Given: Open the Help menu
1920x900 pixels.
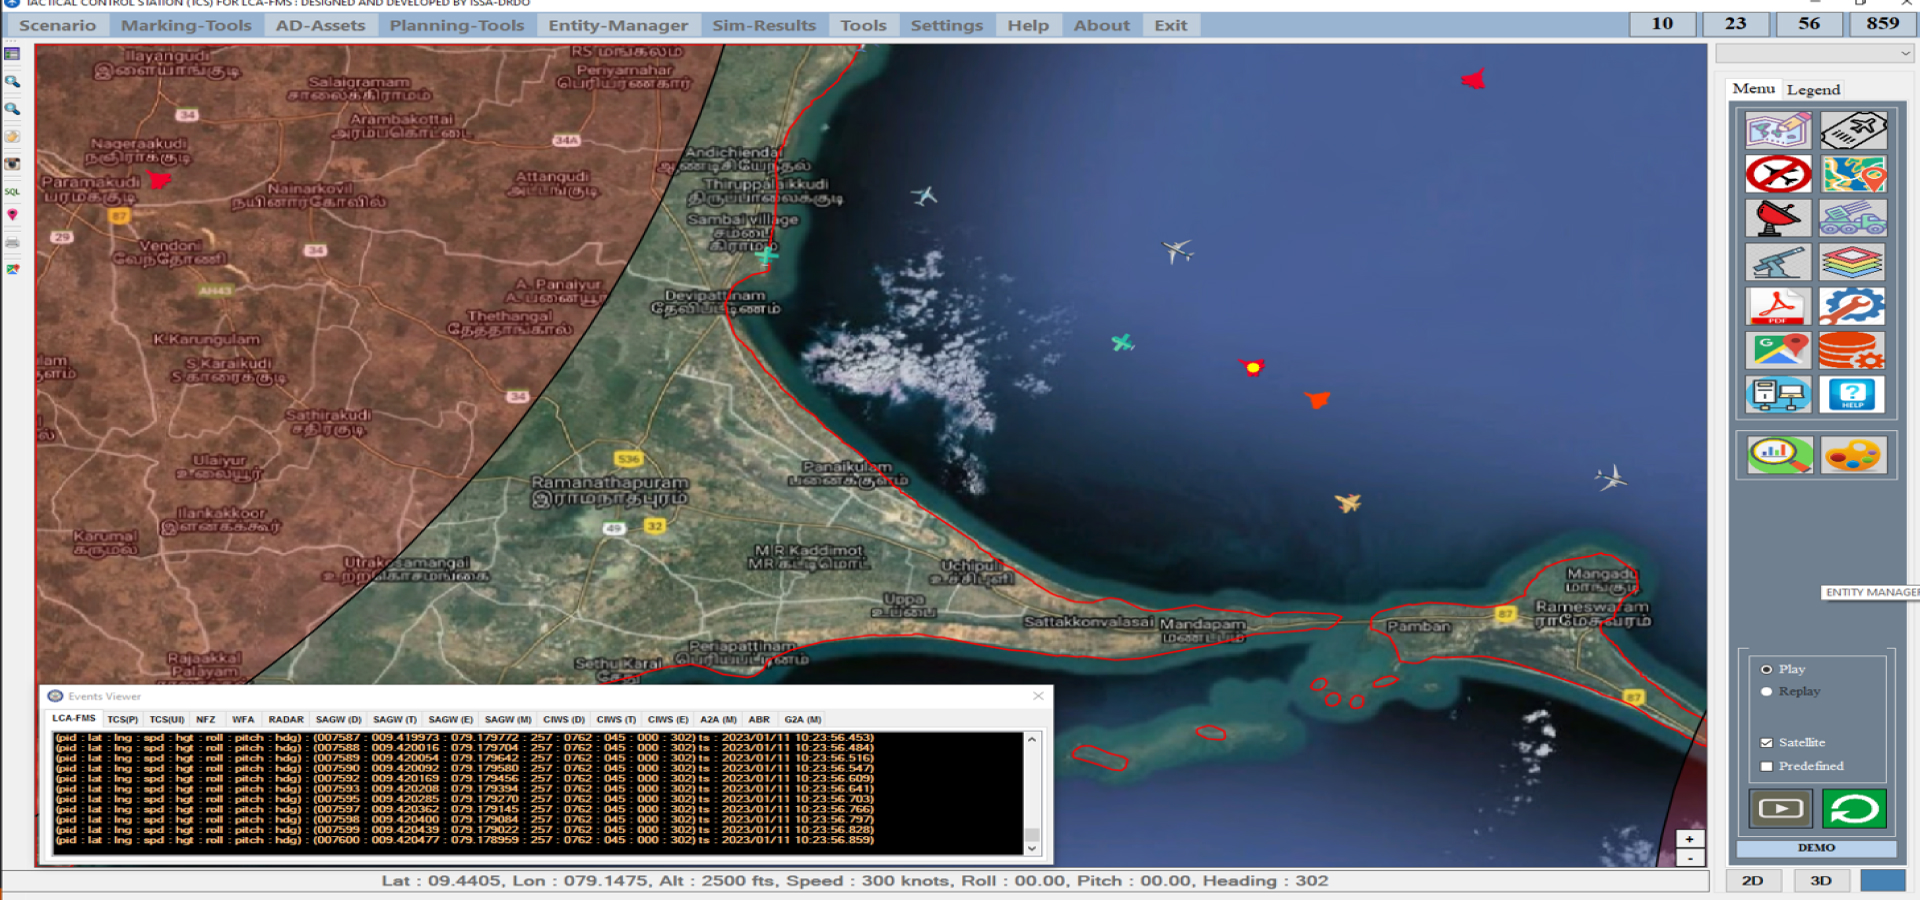Looking at the screenshot, I should [1028, 25].
